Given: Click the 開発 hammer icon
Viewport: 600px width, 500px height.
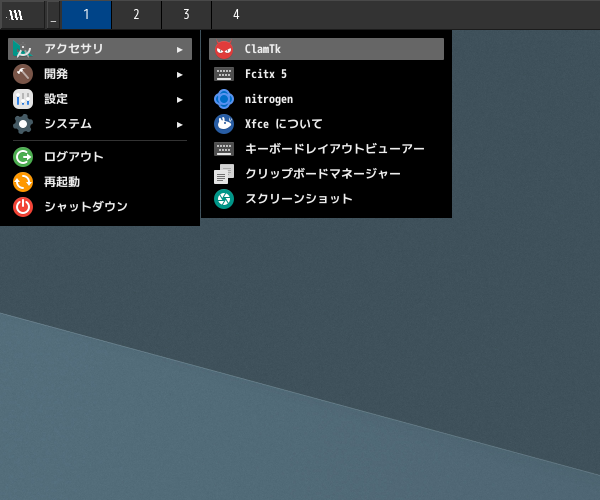Looking at the screenshot, I should 23,74.
